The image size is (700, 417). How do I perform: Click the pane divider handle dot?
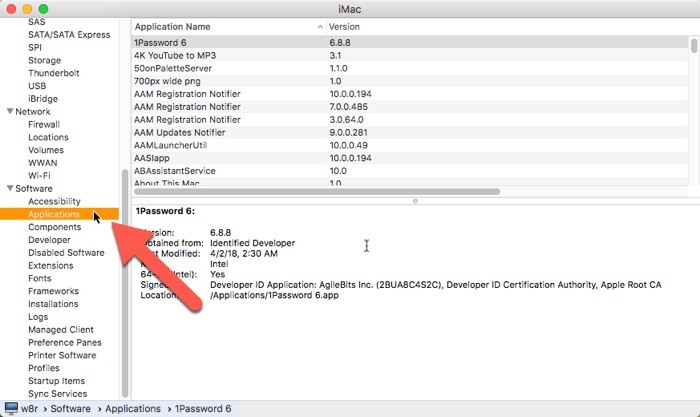pyautogui.click(x=415, y=201)
